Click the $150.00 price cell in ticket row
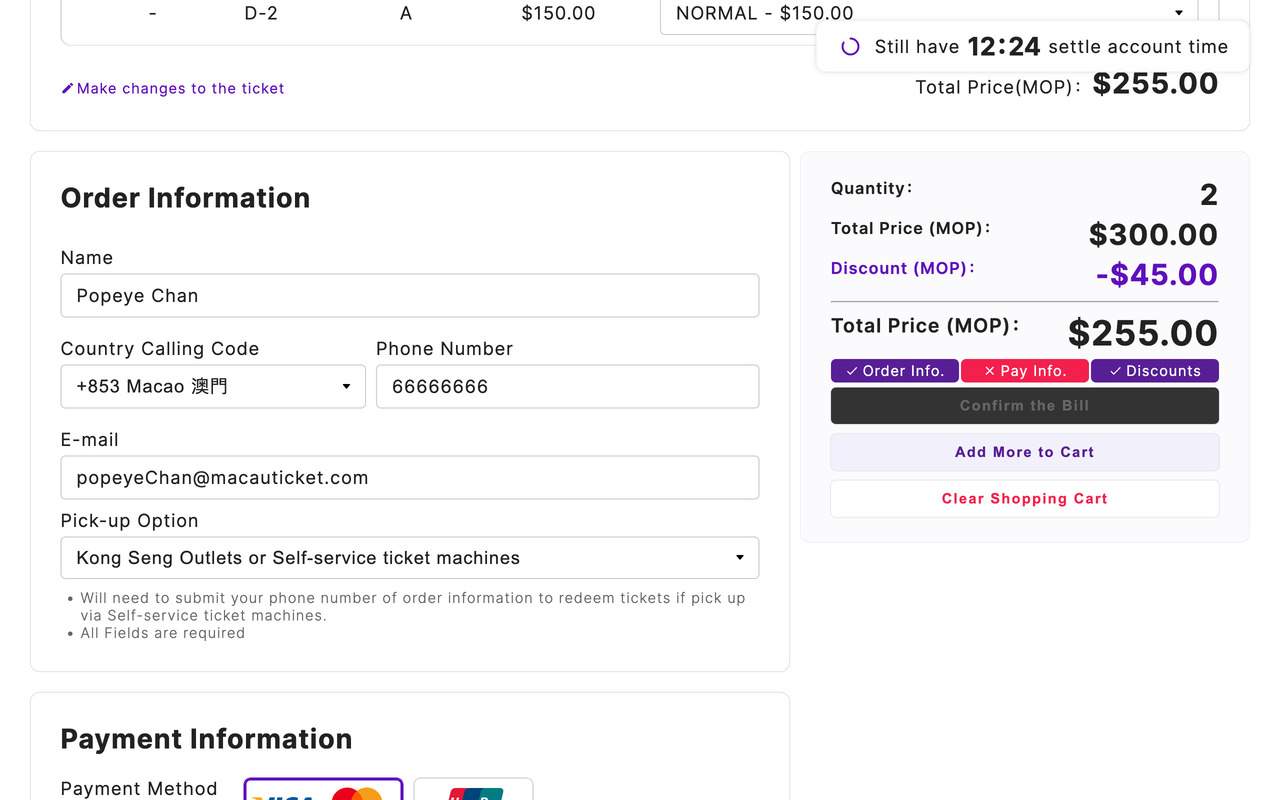1280x800 pixels. pyautogui.click(x=558, y=14)
